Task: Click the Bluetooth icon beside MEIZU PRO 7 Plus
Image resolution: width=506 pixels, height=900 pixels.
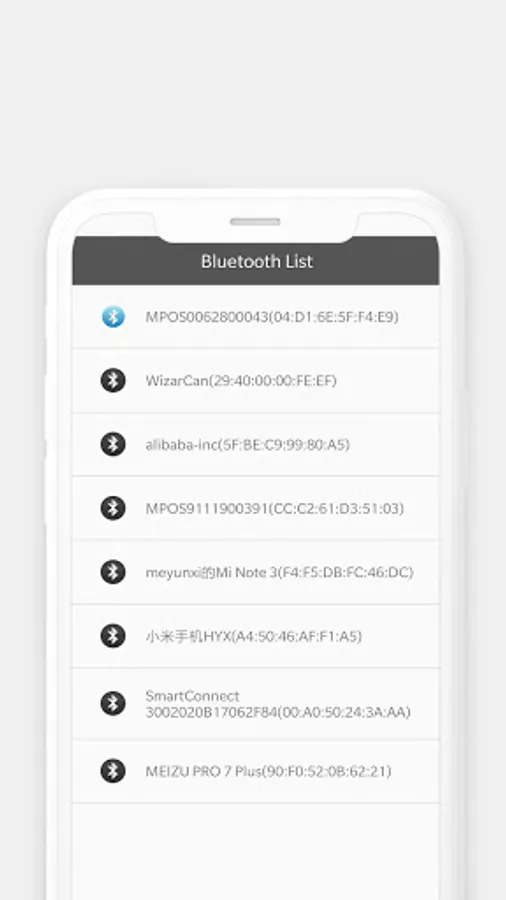Action: pos(113,771)
